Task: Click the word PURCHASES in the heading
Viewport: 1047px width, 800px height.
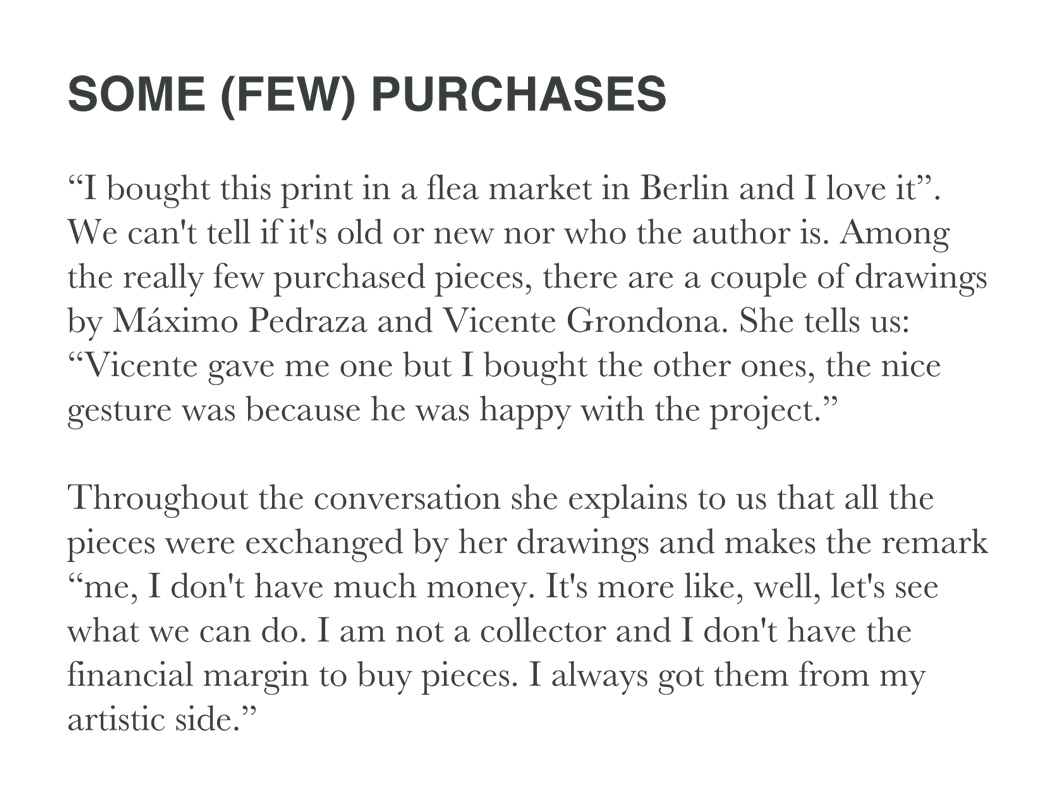Action: tap(519, 93)
